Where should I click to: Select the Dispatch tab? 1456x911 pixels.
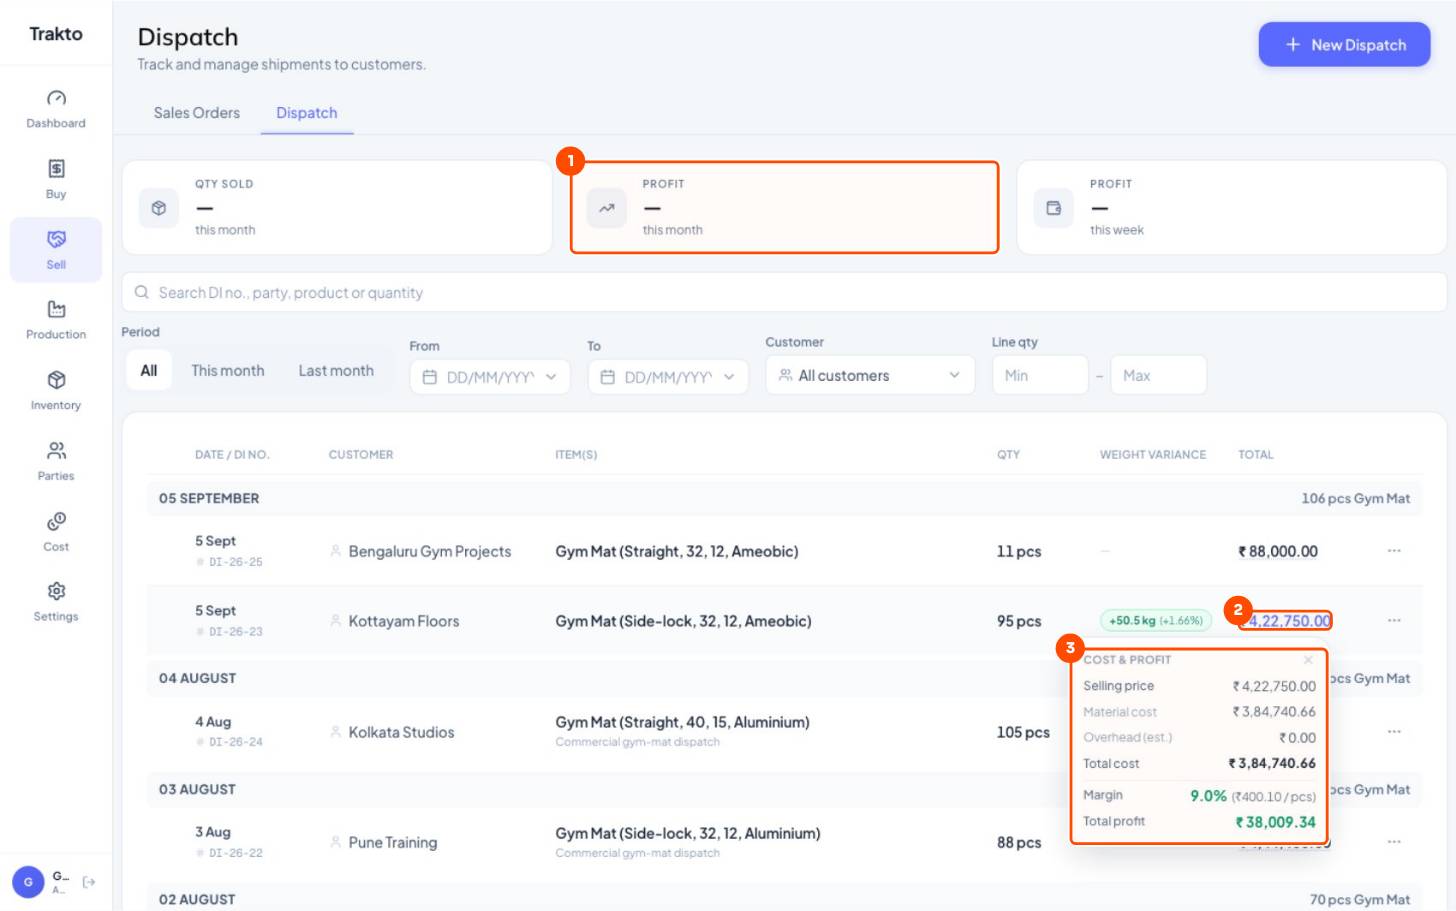[x=307, y=113]
